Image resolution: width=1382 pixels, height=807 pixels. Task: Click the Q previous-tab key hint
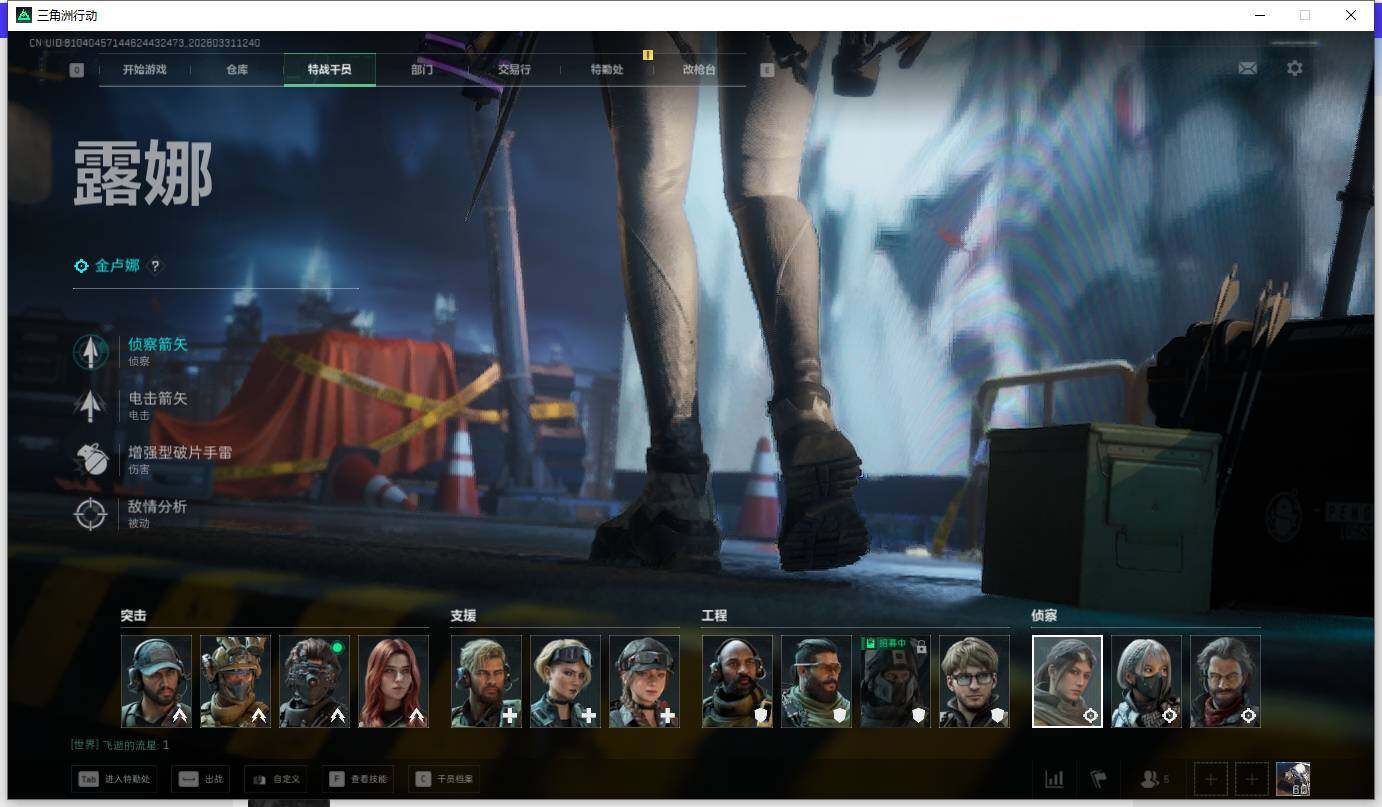[77, 70]
